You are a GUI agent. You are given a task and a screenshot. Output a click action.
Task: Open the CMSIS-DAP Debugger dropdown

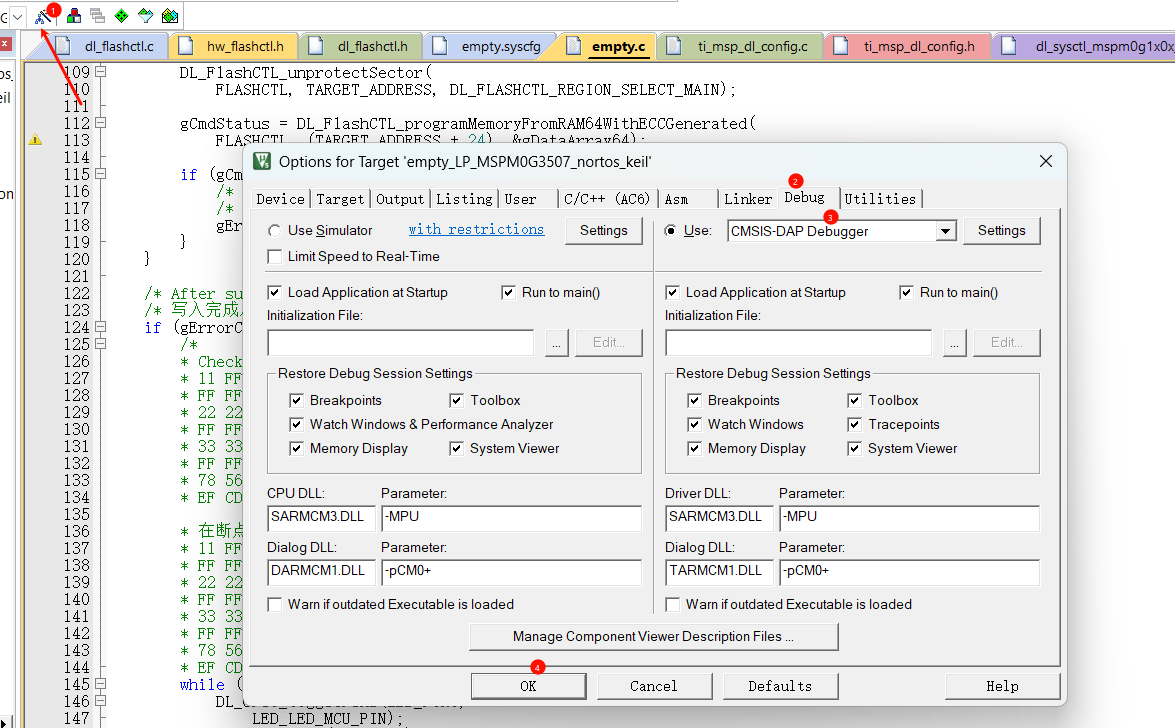946,231
